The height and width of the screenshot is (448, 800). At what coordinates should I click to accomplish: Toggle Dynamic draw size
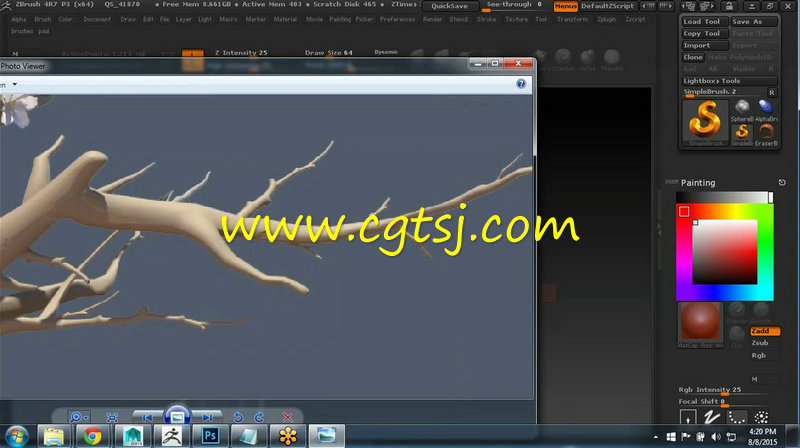point(386,52)
